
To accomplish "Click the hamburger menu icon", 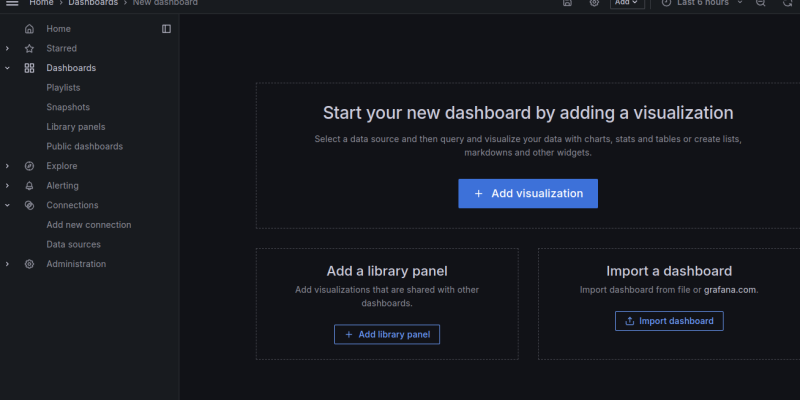I will coord(13,3).
